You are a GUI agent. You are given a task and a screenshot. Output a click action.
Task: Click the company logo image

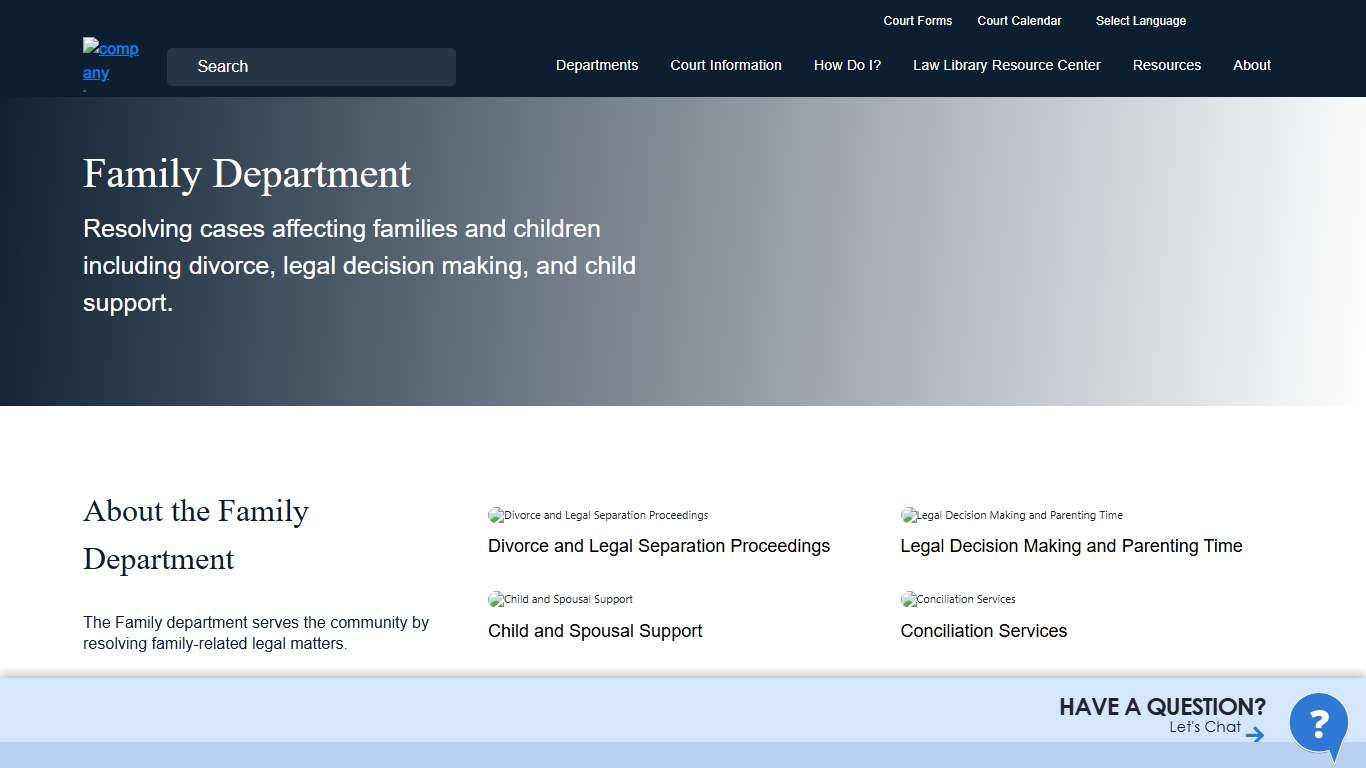tap(110, 61)
